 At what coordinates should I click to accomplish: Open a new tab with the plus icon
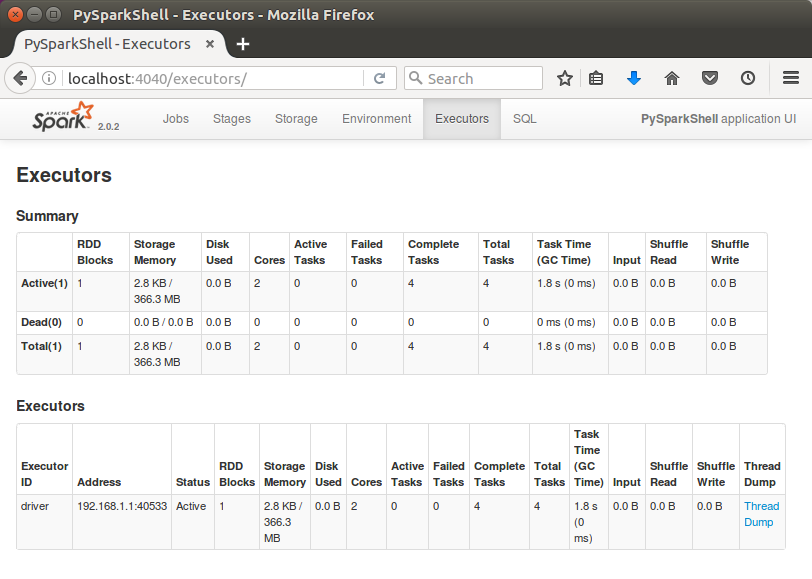(243, 45)
